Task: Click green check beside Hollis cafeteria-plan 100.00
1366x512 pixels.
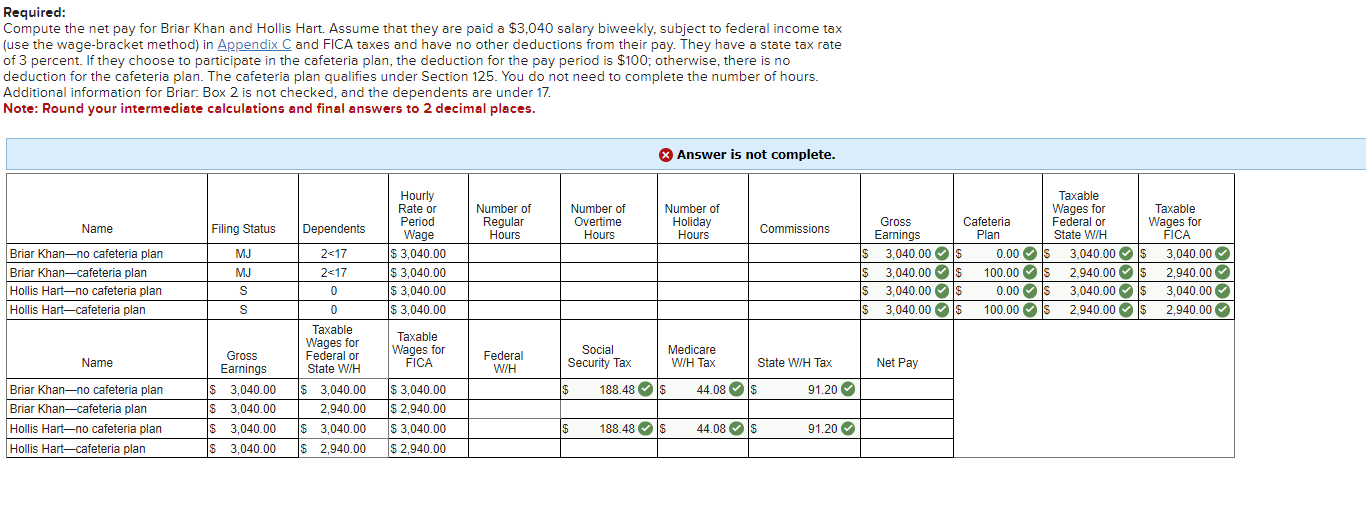Action: (1030, 310)
